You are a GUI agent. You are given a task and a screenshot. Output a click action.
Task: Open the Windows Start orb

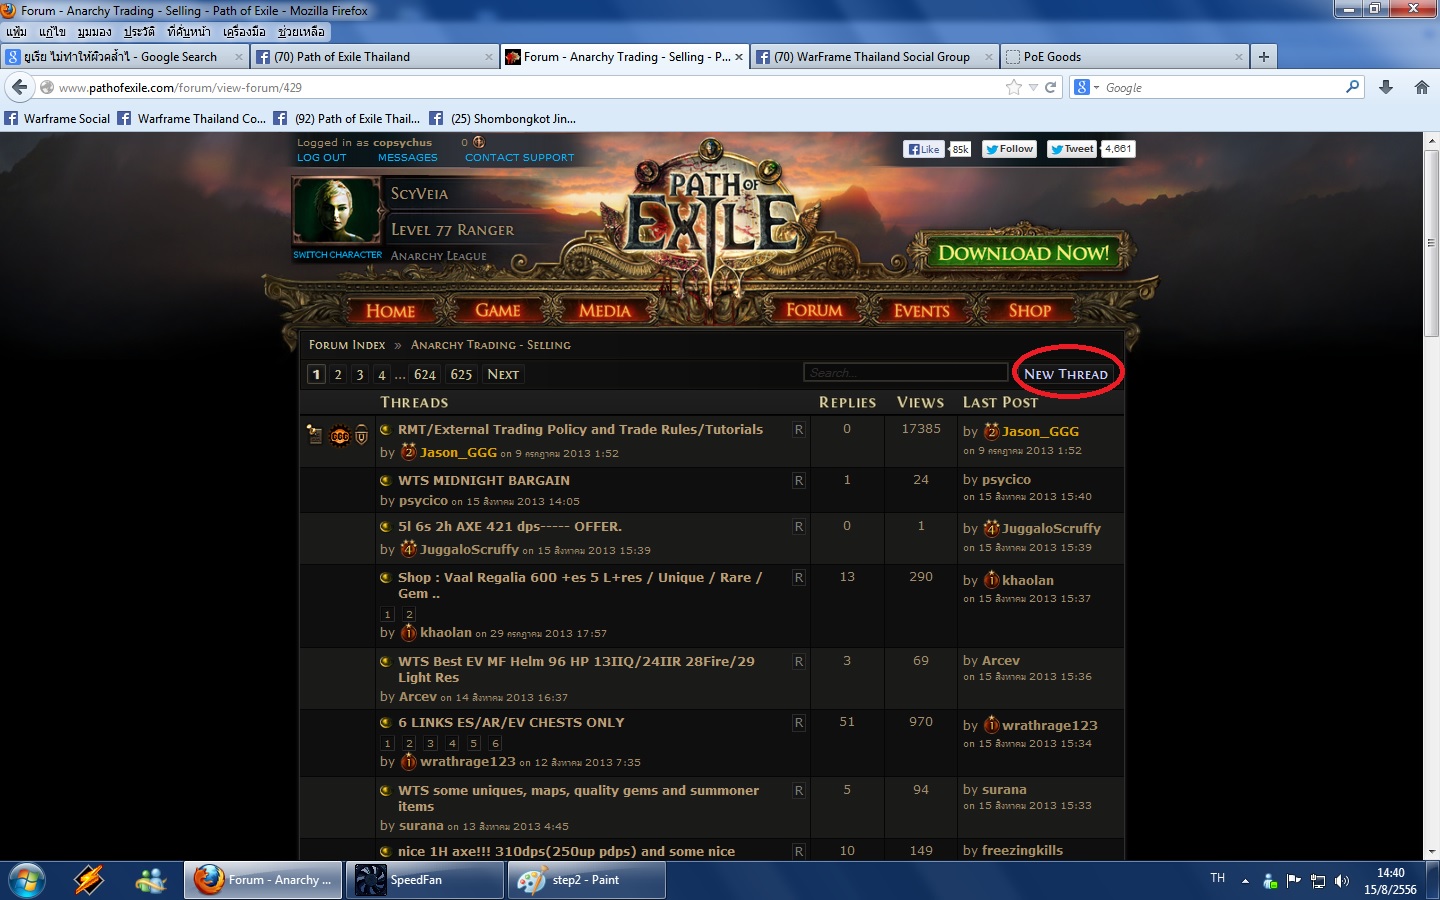pos(27,880)
